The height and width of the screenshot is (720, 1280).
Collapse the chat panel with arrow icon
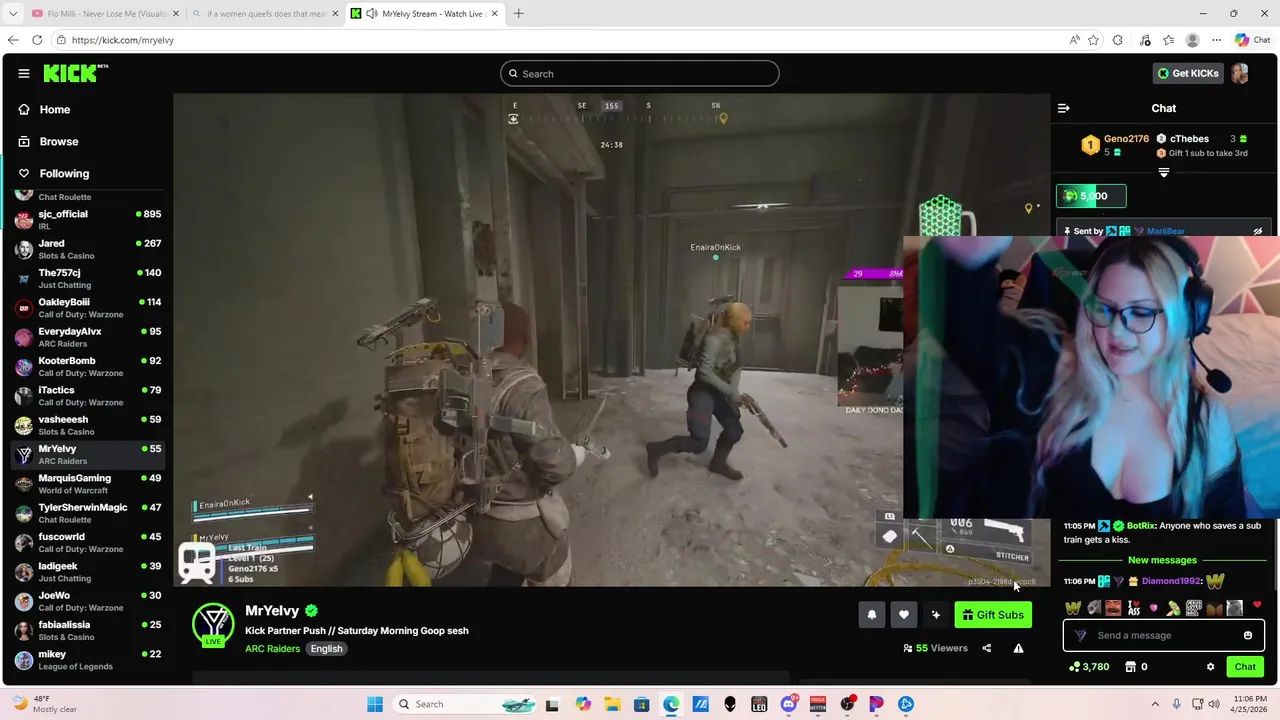point(1064,108)
